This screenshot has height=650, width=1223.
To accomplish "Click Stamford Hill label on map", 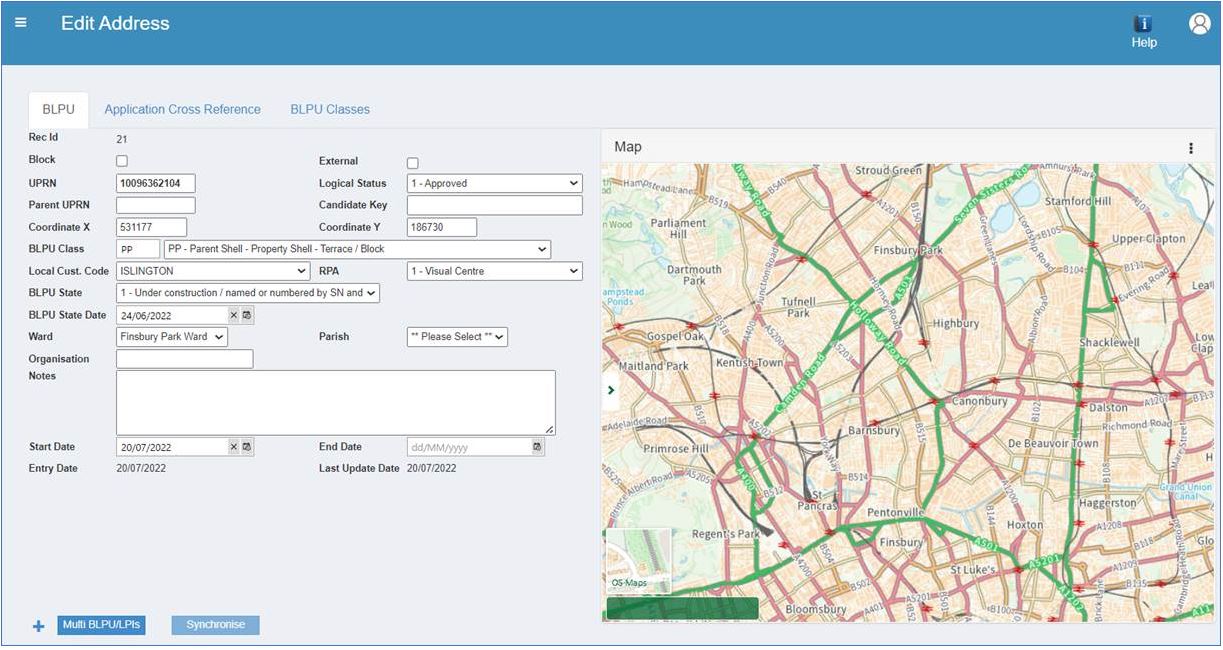I will click(x=1077, y=201).
